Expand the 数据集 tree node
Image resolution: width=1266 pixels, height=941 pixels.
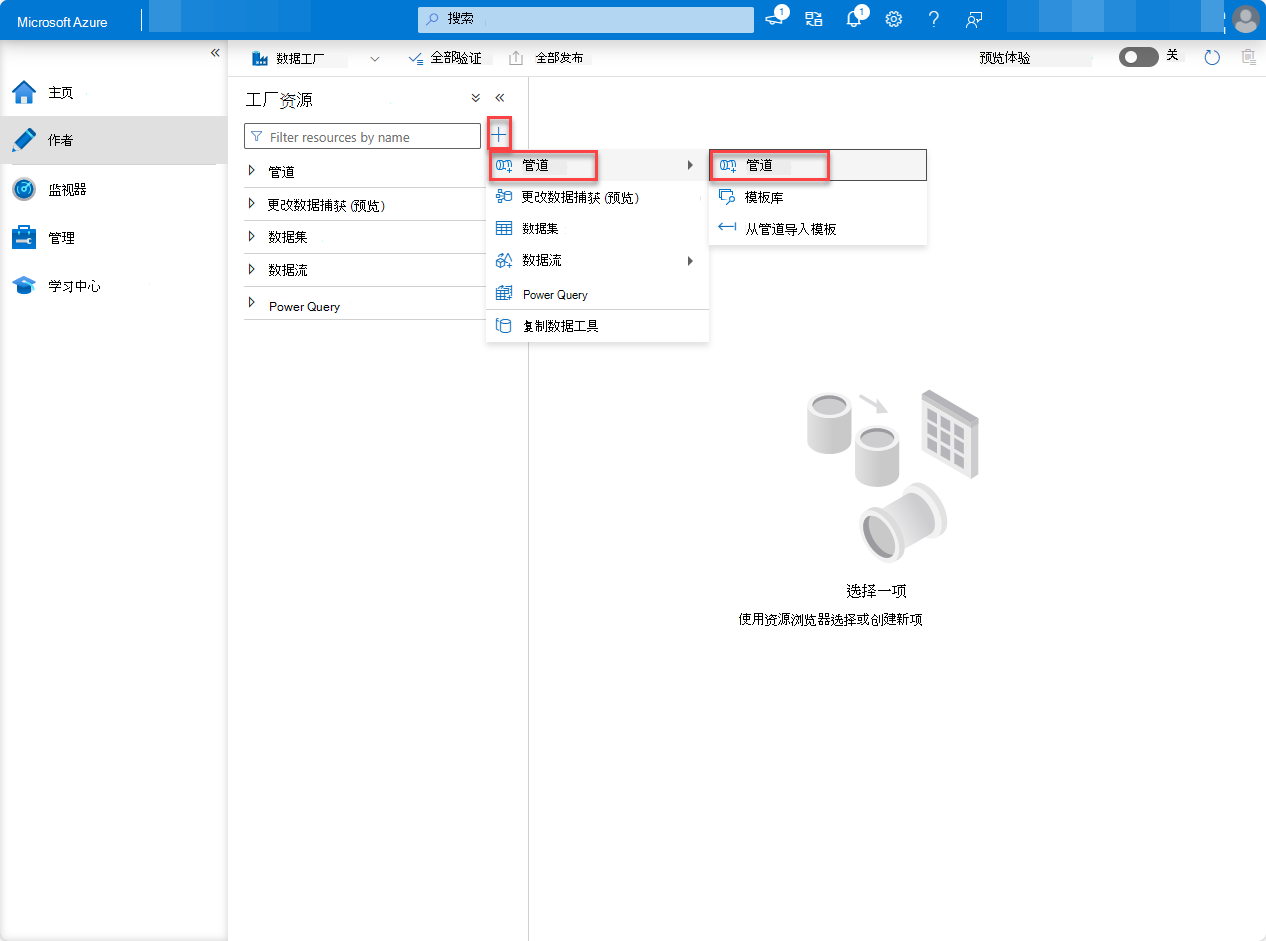(252, 237)
